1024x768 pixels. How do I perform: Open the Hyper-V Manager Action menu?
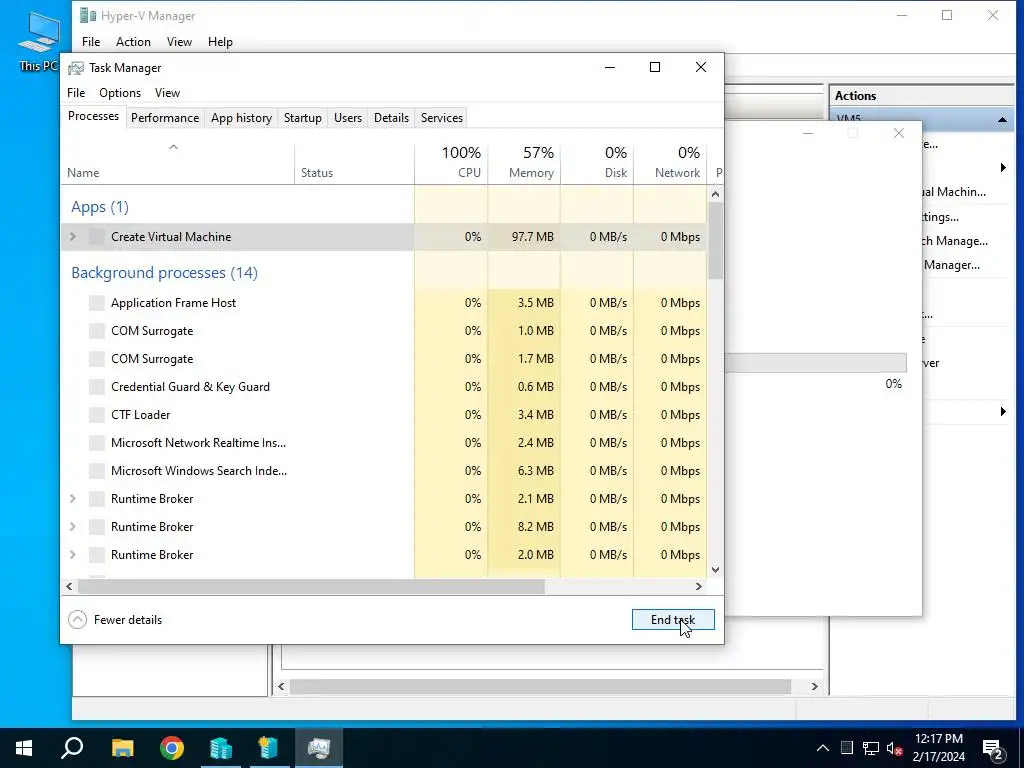(133, 42)
